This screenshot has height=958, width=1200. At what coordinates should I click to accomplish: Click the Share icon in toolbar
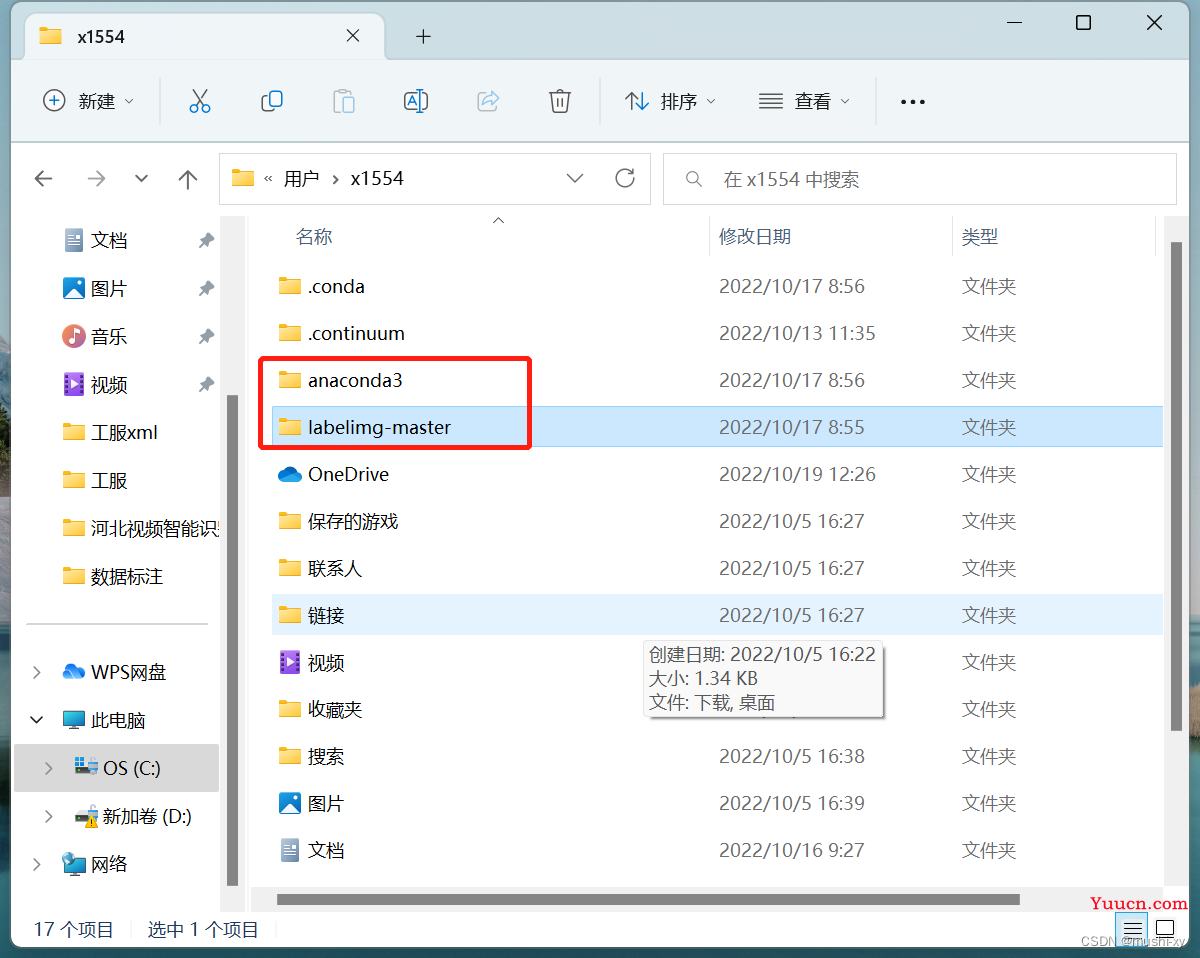pyautogui.click(x=488, y=101)
